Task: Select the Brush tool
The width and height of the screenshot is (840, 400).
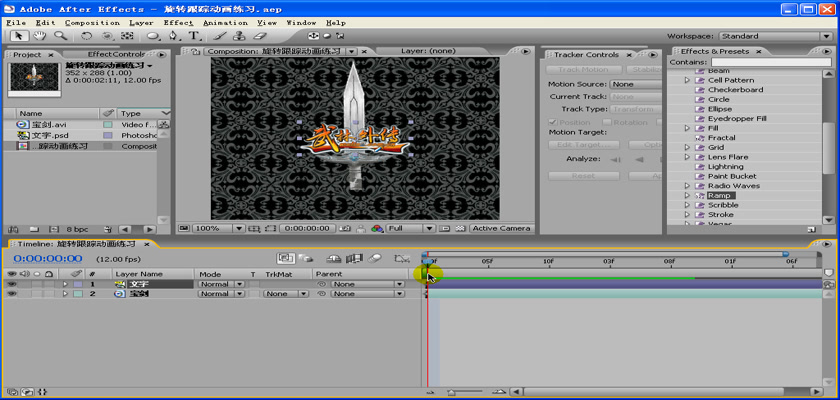Action: click(220, 36)
